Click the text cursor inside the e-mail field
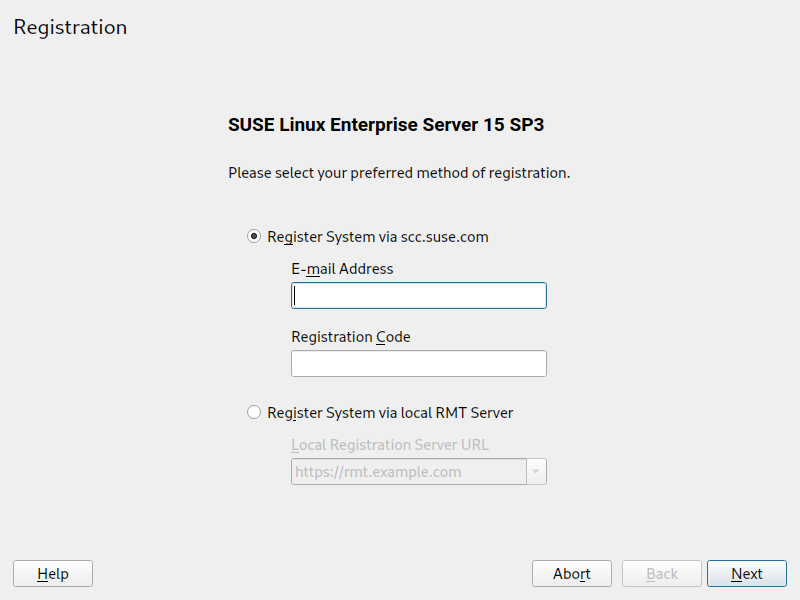 (296, 296)
